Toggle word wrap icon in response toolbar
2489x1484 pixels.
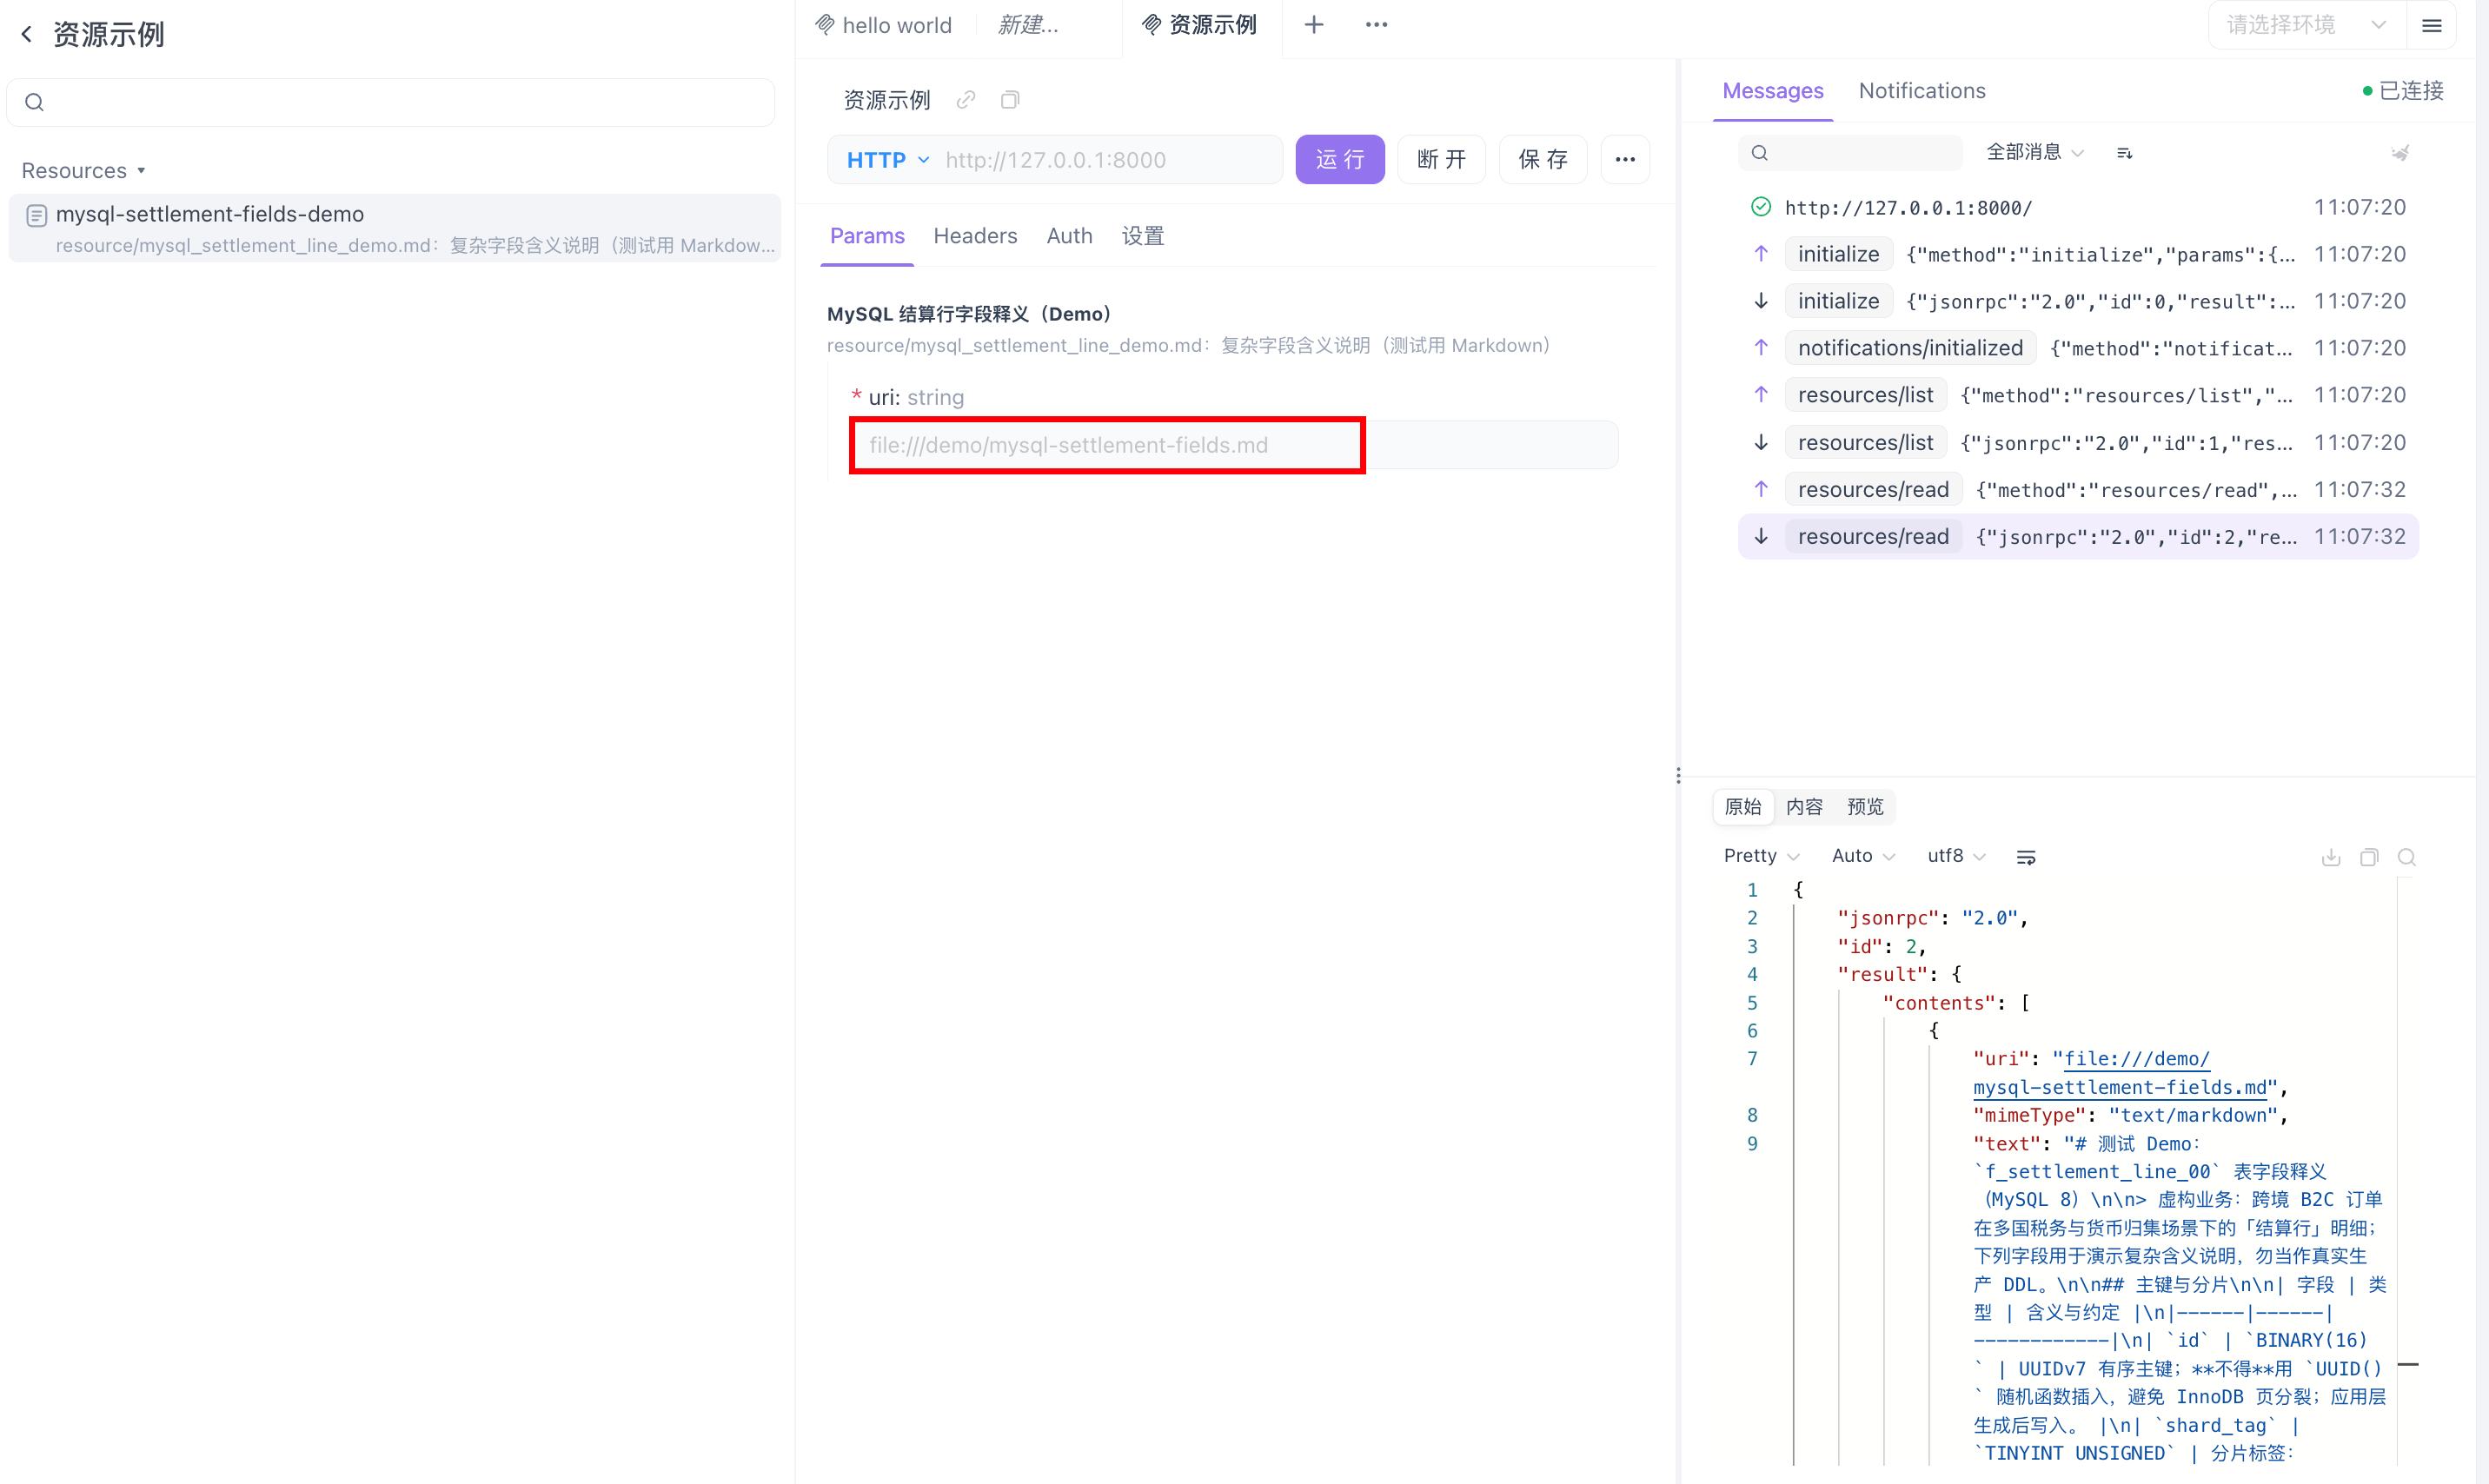(x=2026, y=857)
